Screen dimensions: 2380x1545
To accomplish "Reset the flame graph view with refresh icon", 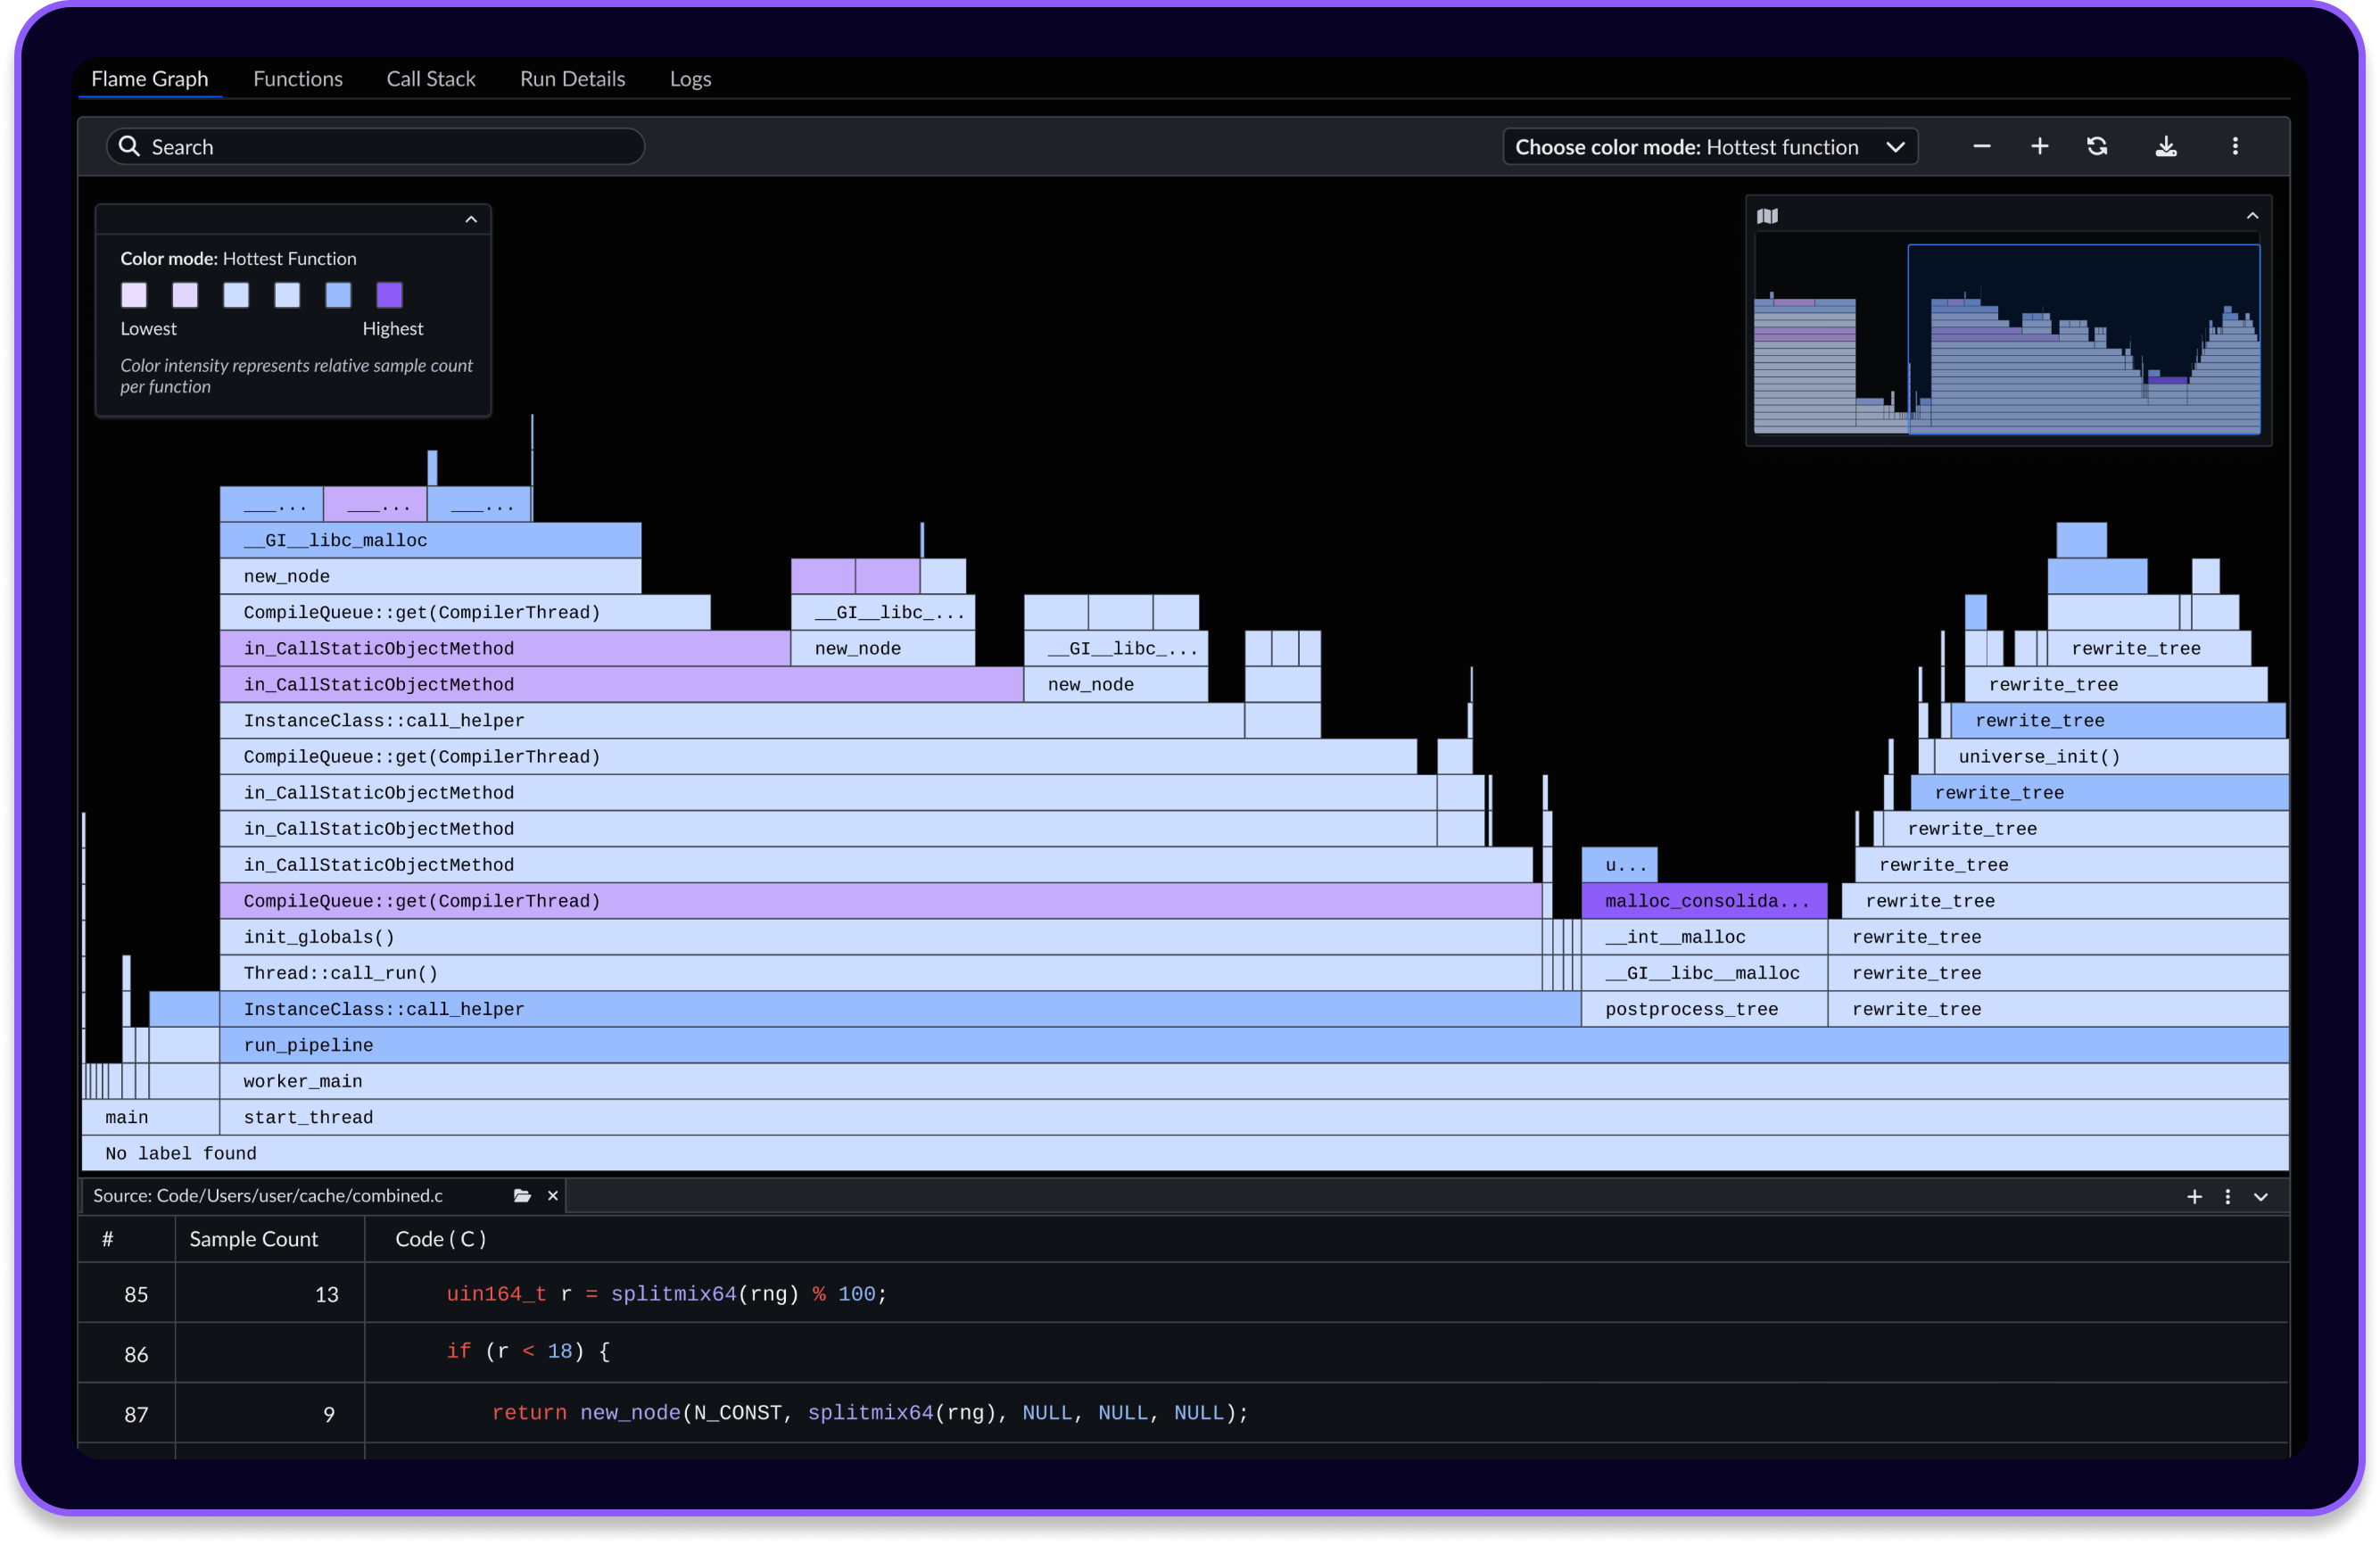I will coord(2098,146).
